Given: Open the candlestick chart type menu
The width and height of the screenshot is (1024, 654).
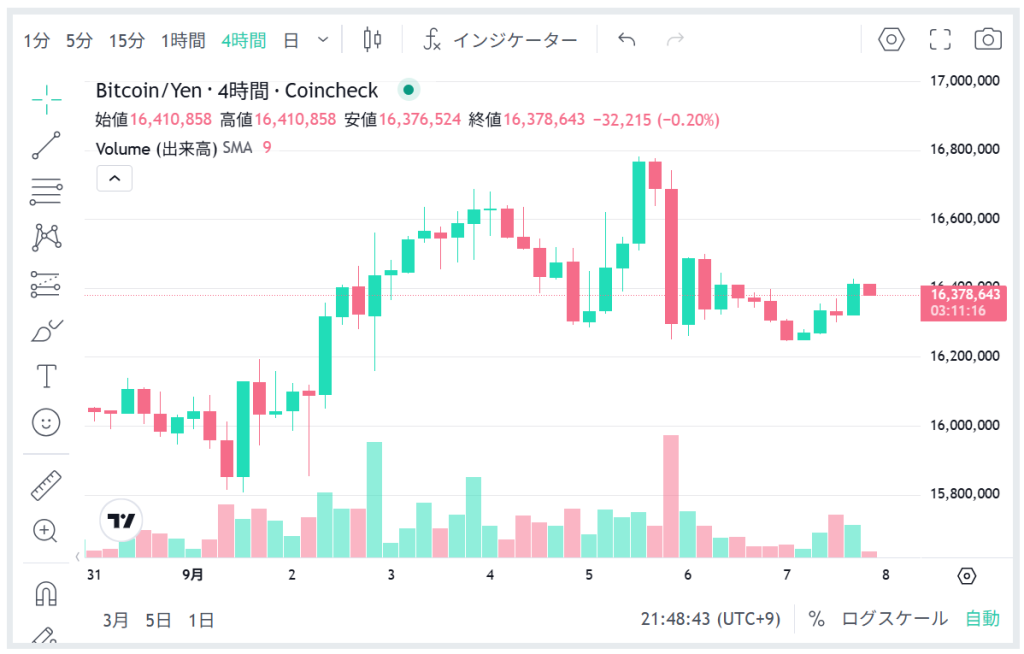Looking at the screenshot, I should 372,40.
